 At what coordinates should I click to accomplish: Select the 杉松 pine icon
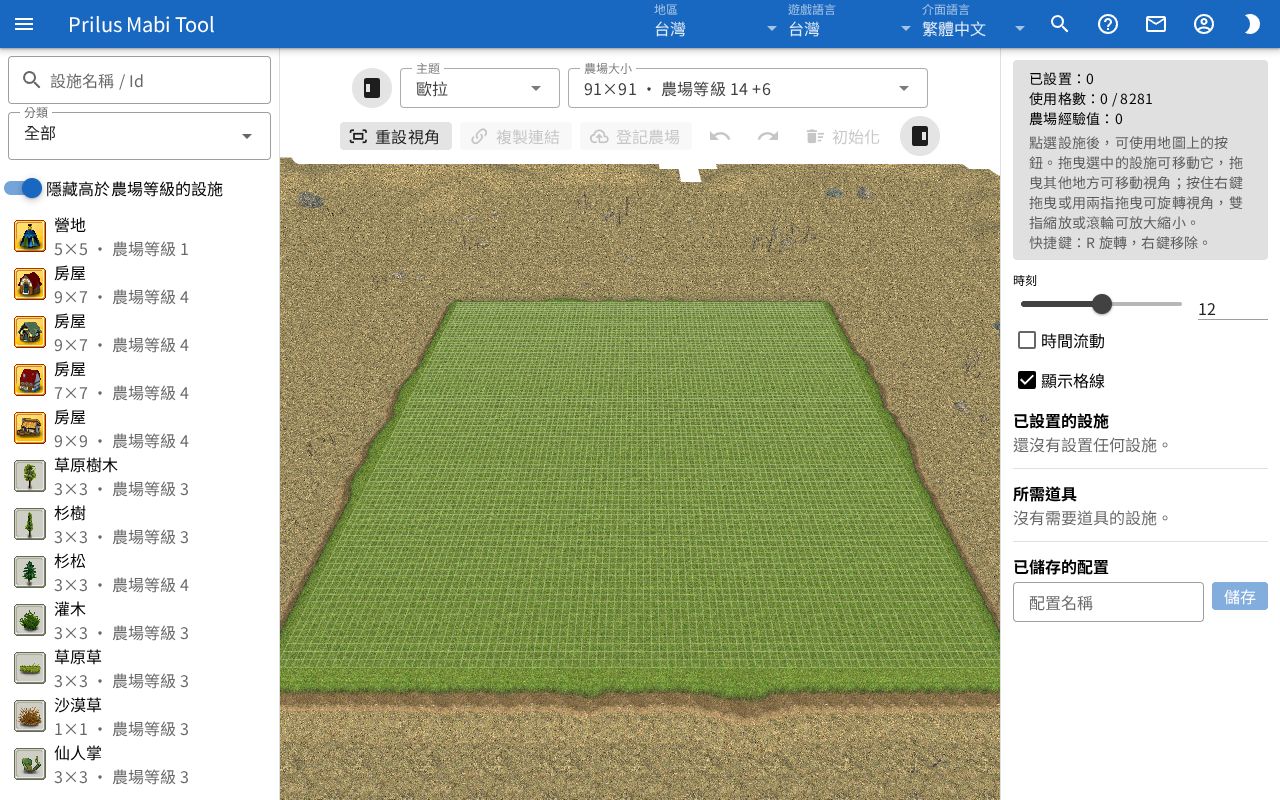(x=30, y=573)
